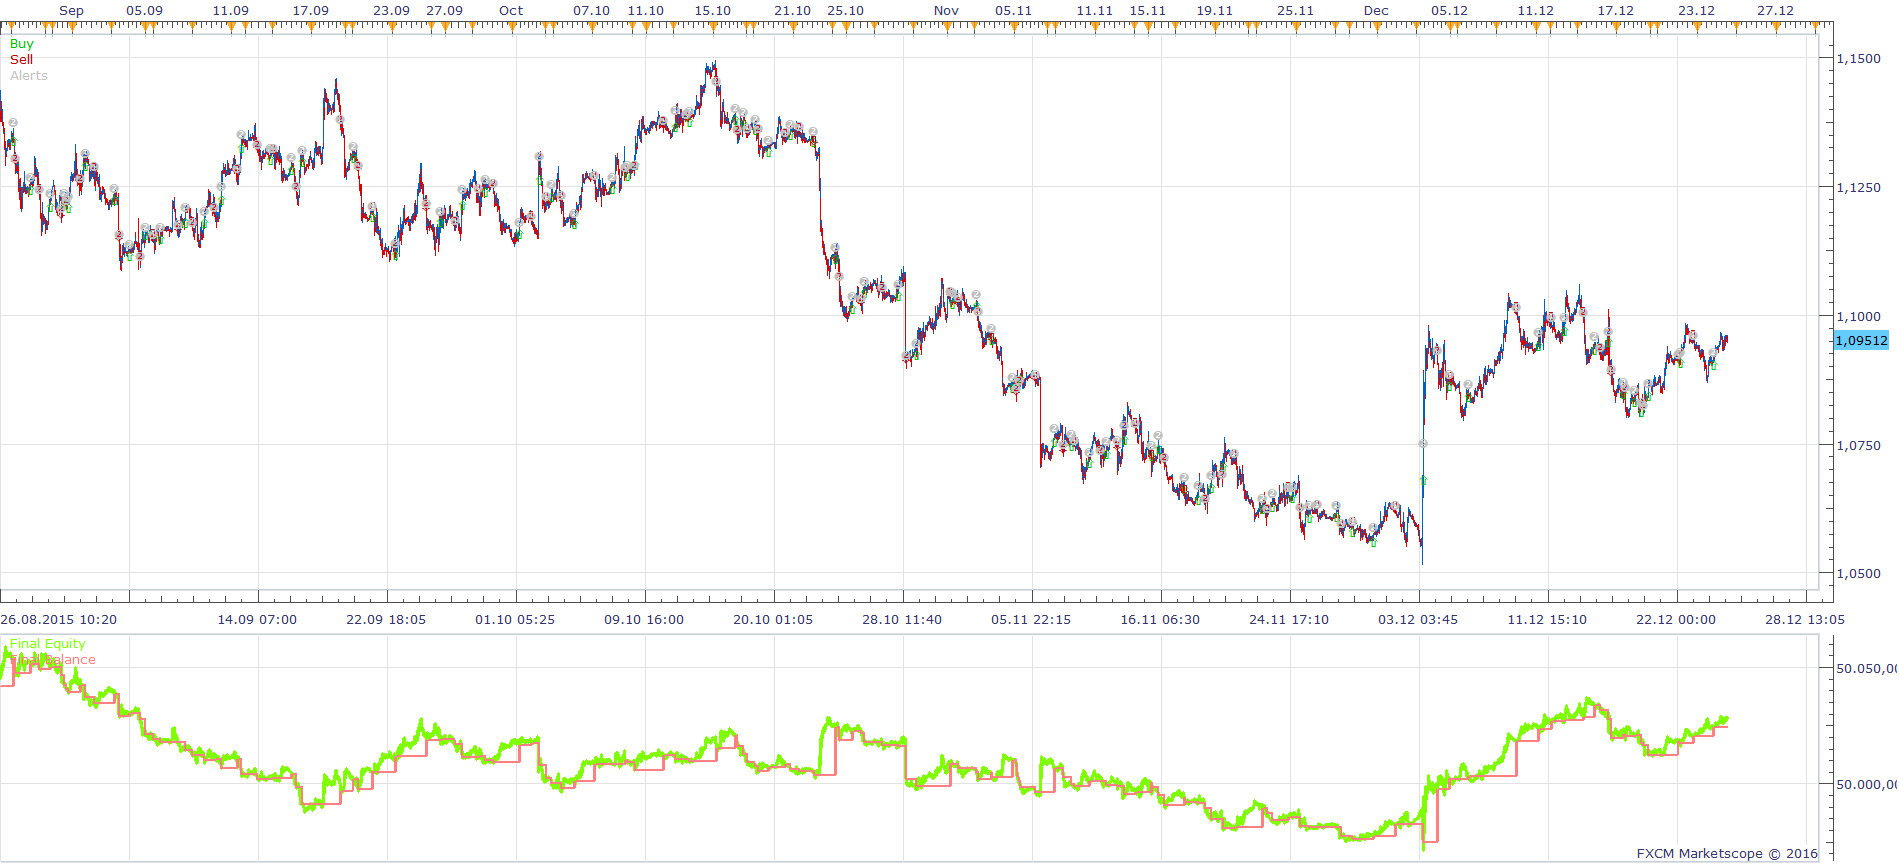1899x864 pixels.
Task: Click the Alerts legend label
Action: coord(29,76)
